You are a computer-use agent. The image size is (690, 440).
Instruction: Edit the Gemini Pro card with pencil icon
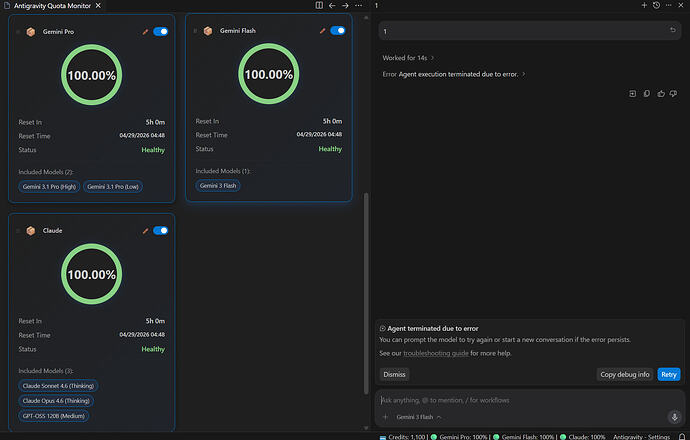145,32
